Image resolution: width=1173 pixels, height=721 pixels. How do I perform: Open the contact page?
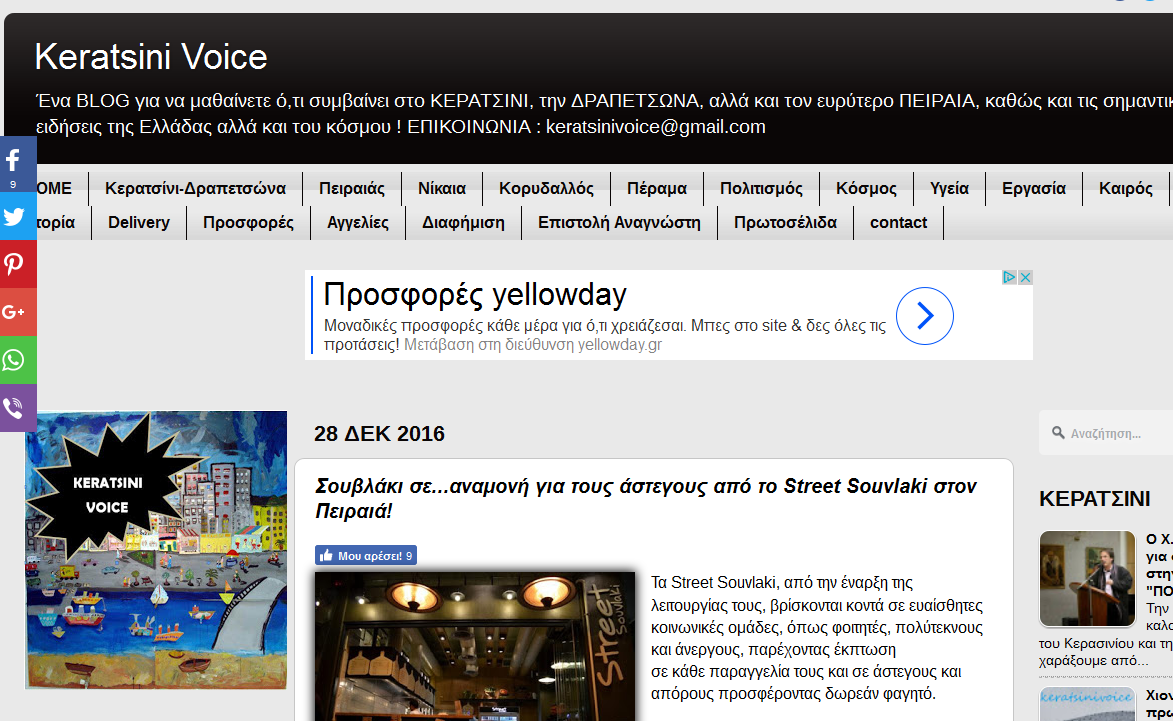[898, 223]
